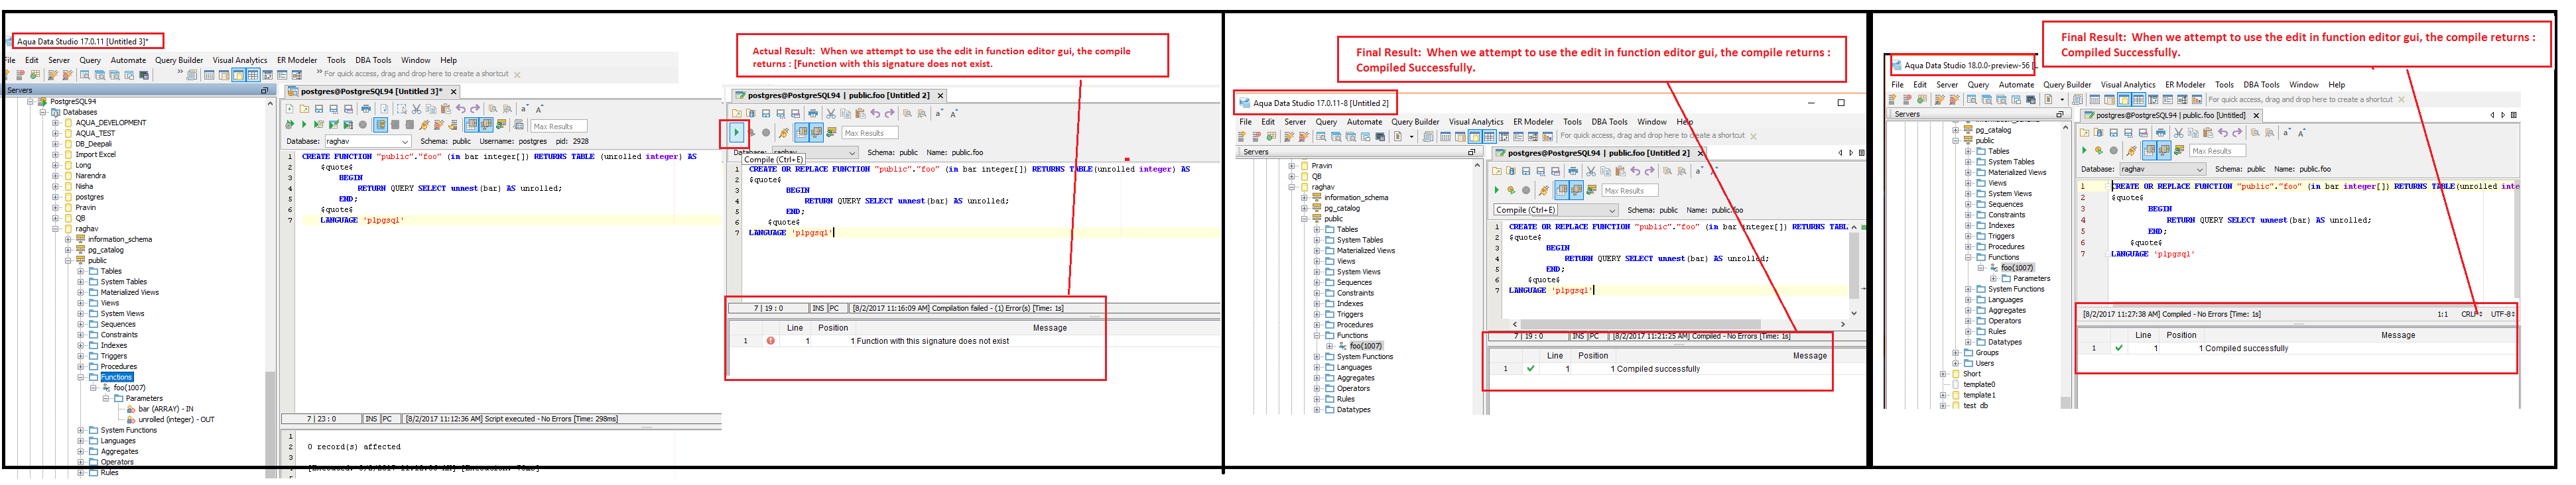Click the Servers panel dock icon in 18.0.0-preview window

(2059, 115)
